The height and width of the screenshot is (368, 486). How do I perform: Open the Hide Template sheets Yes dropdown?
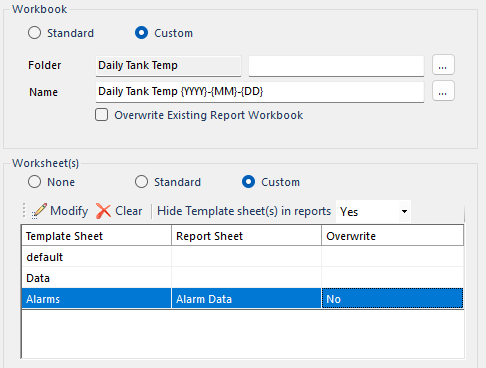(x=373, y=211)
